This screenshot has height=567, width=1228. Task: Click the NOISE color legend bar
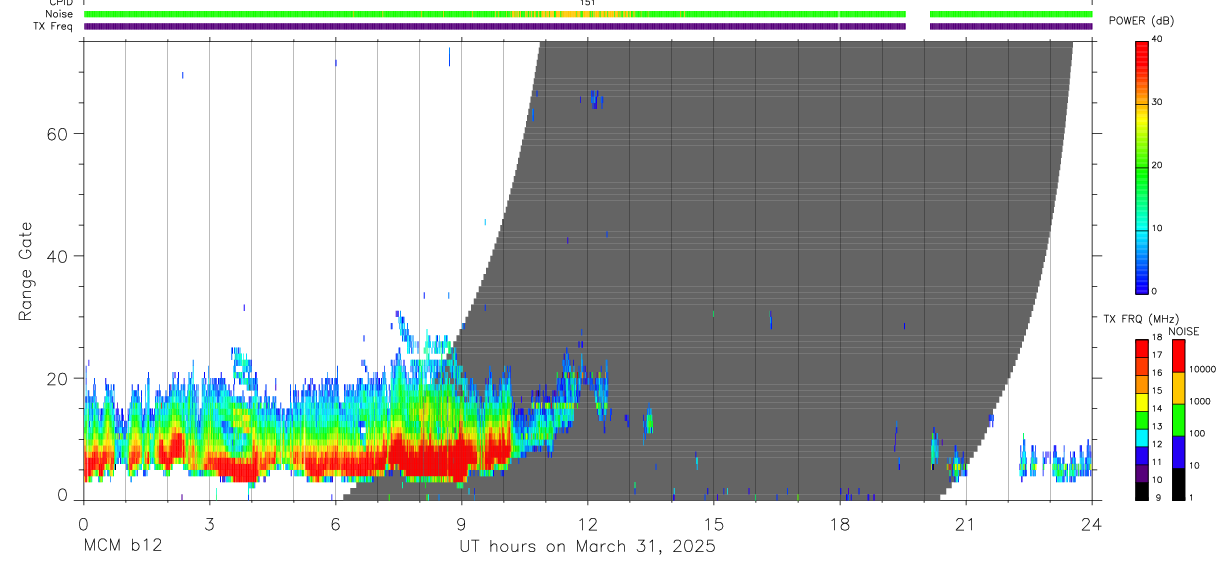tap(1178, 420)
